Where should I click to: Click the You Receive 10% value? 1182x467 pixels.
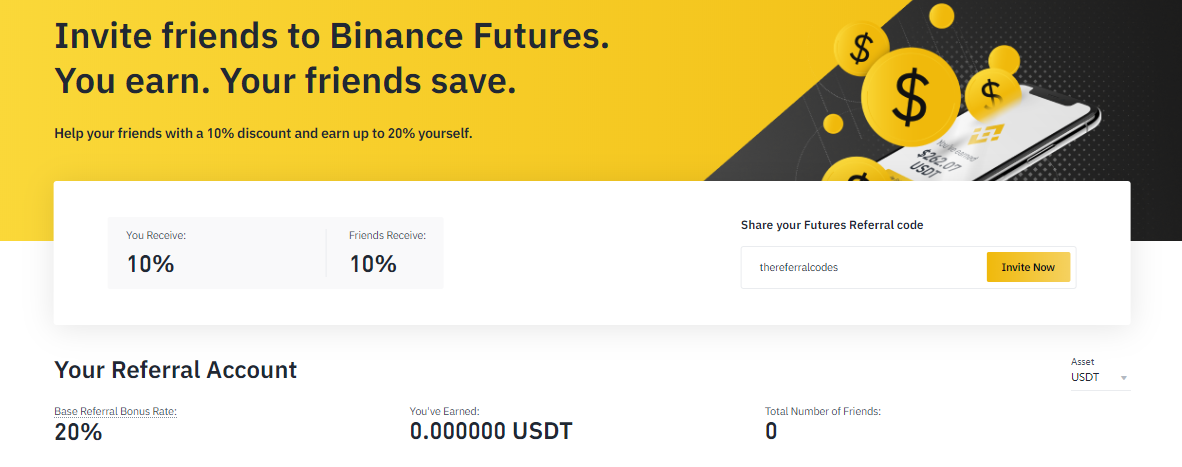coord(151,264)
